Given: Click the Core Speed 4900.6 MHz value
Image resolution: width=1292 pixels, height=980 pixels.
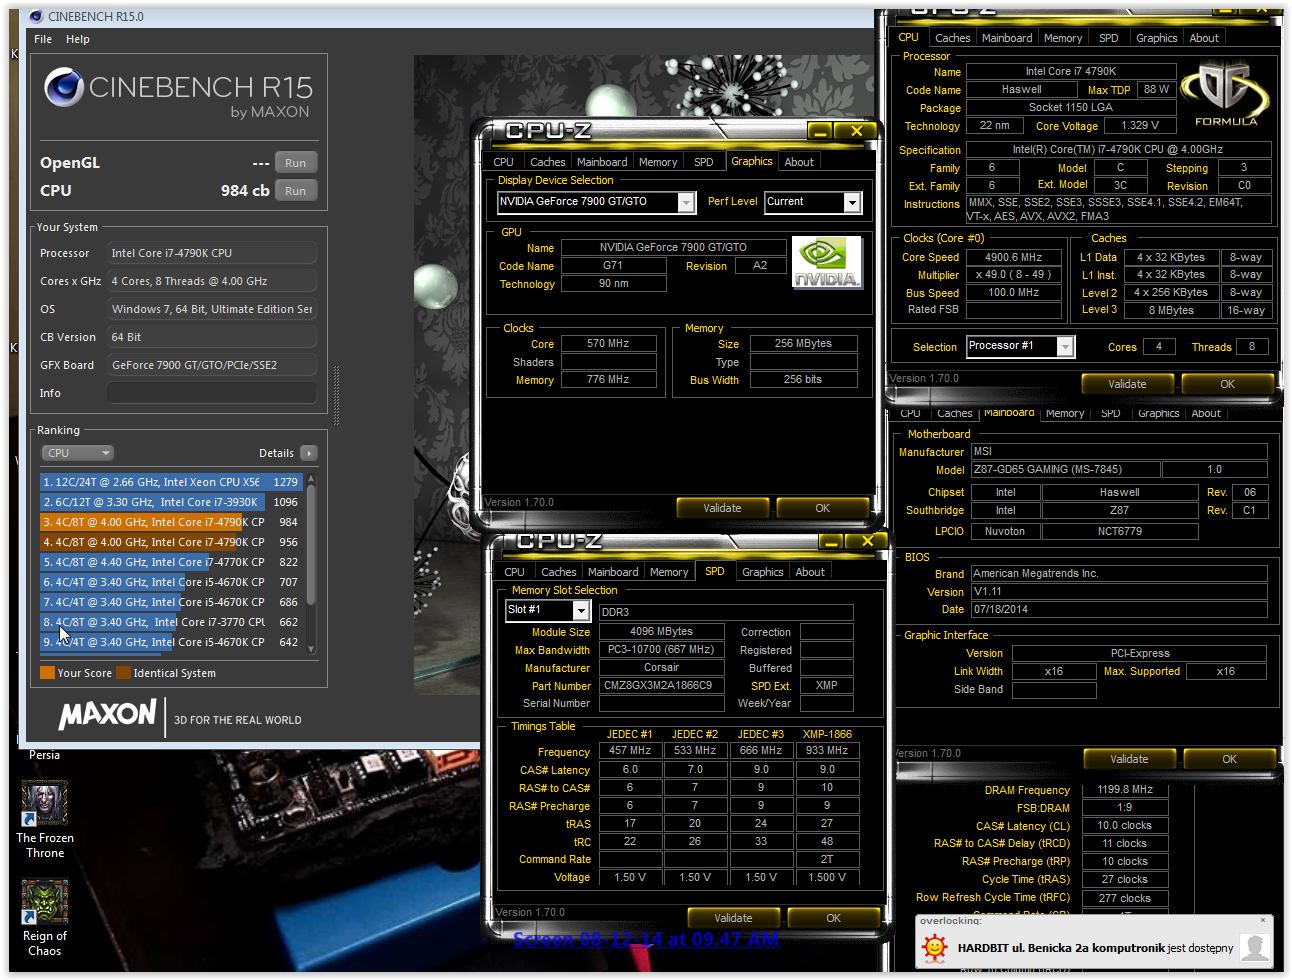Looking at the screenshot, I should [x=1014, y=257].
